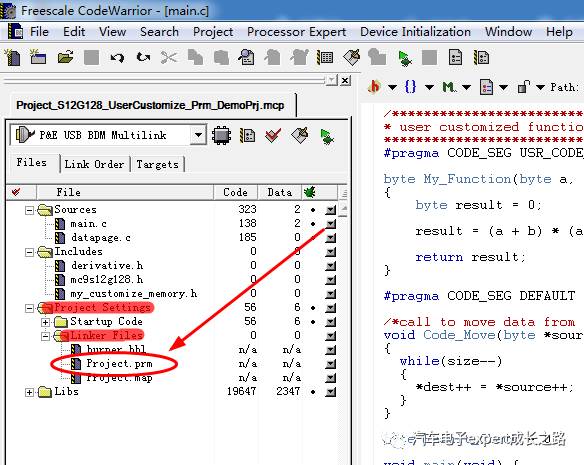584x465 pixels.
Task: Toggle debug dot for Startup Code row
Action: coord(313,322)
